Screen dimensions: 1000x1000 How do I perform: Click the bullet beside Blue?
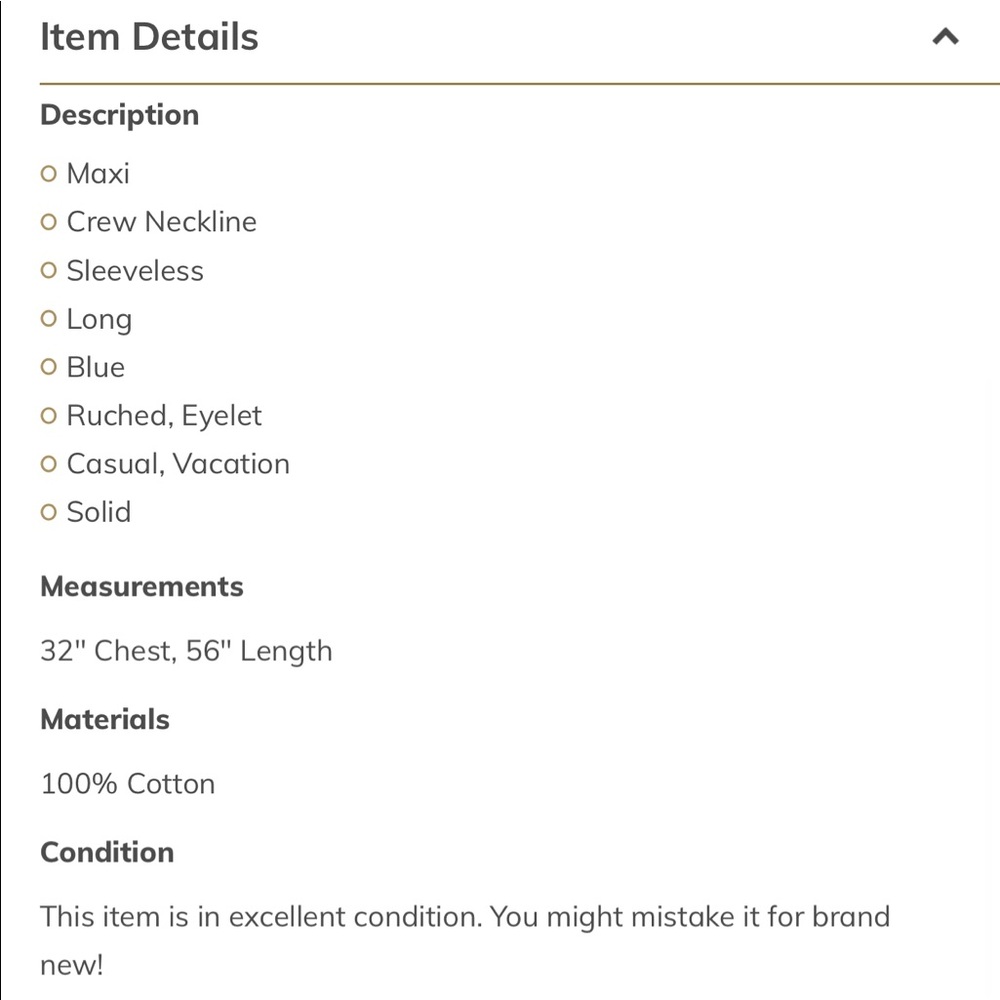pos(48,367)
